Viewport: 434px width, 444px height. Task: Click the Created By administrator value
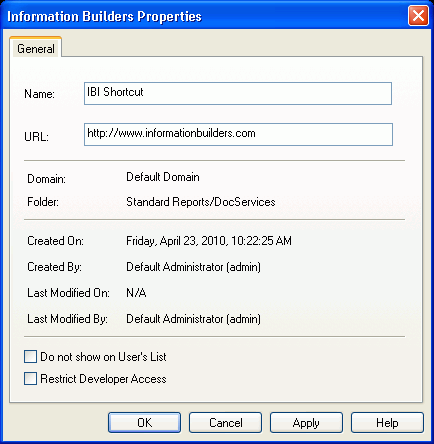pyautogui.click(x=193, y=267)
